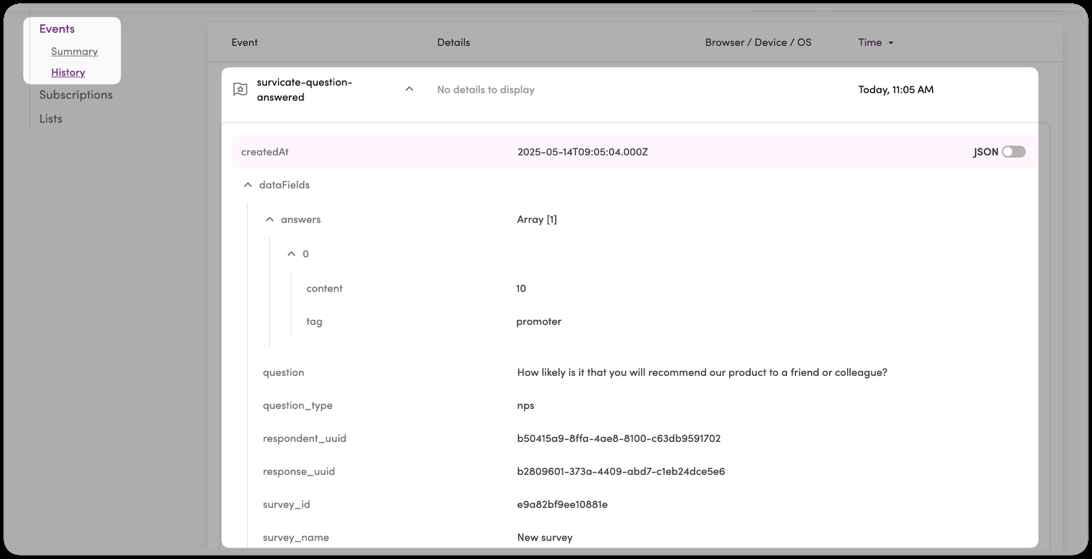Screen dimensions: 1092x559
Task: Collapse the survicate-question-answered event row
Action: 410,89
